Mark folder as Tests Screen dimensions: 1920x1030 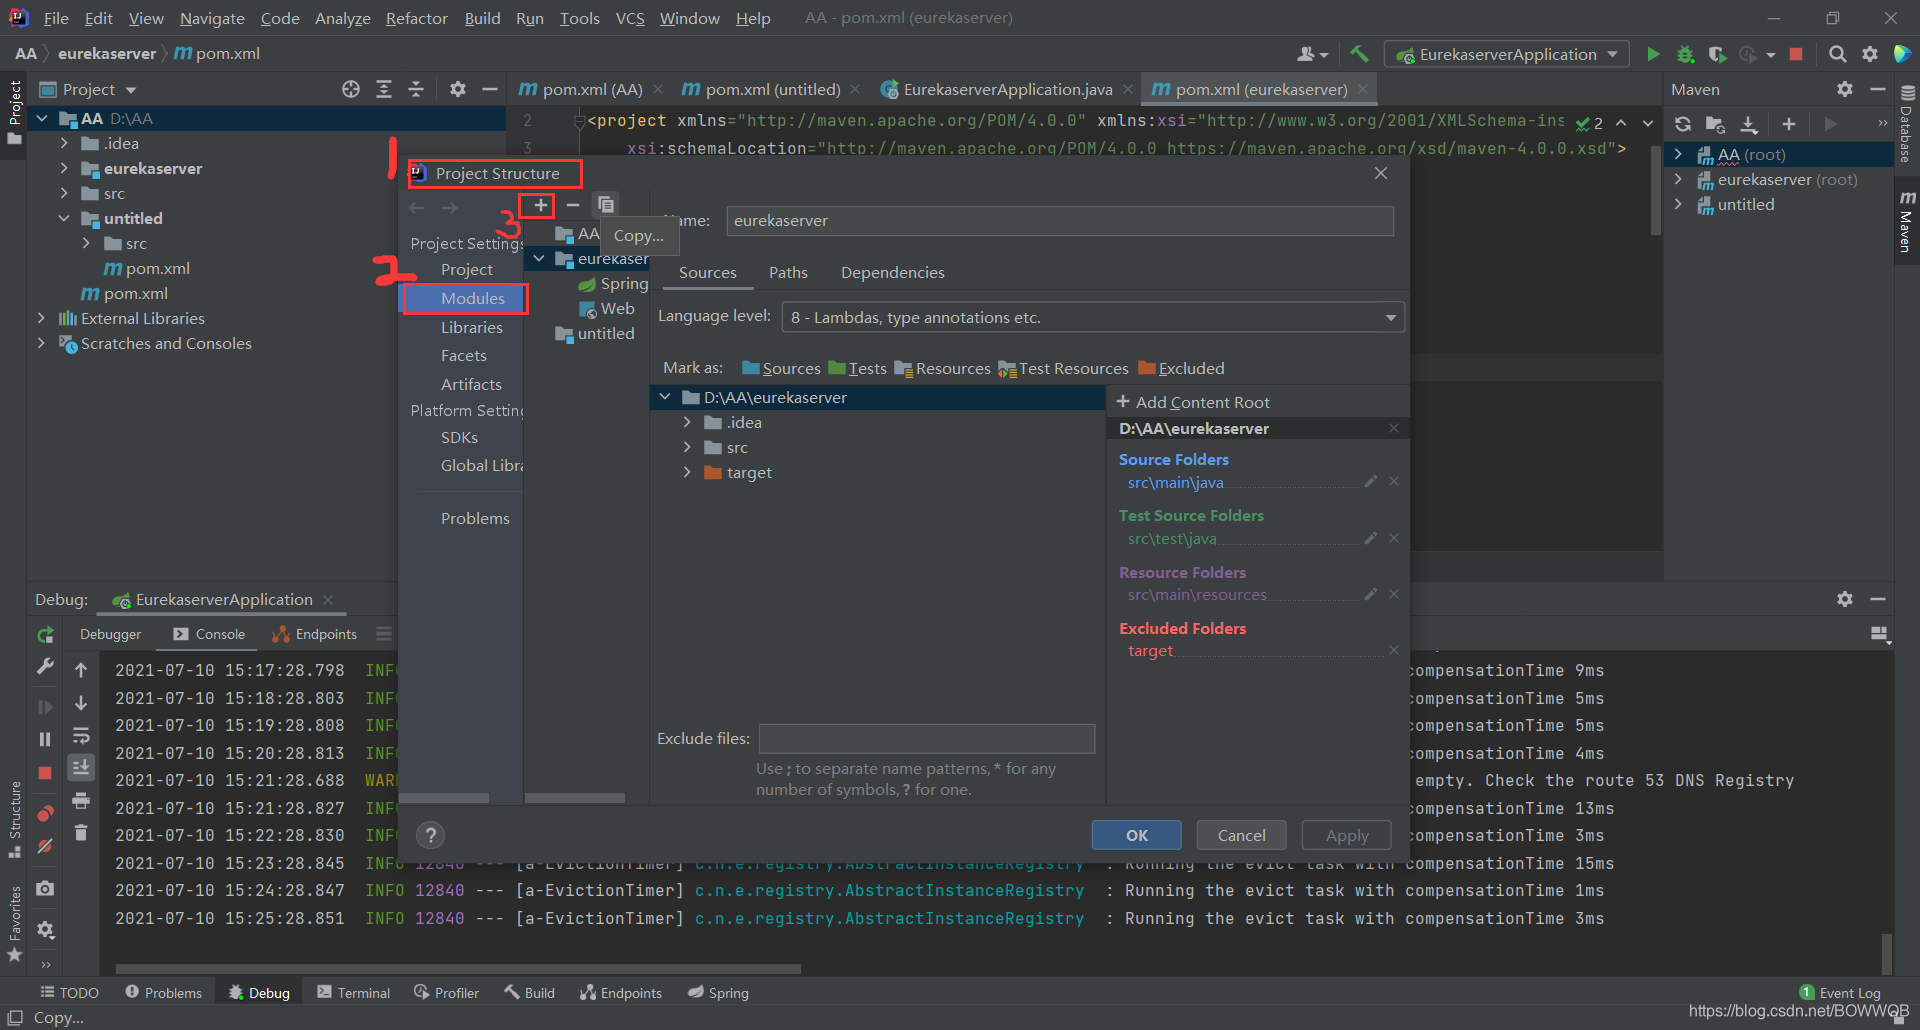click(857, 368)
